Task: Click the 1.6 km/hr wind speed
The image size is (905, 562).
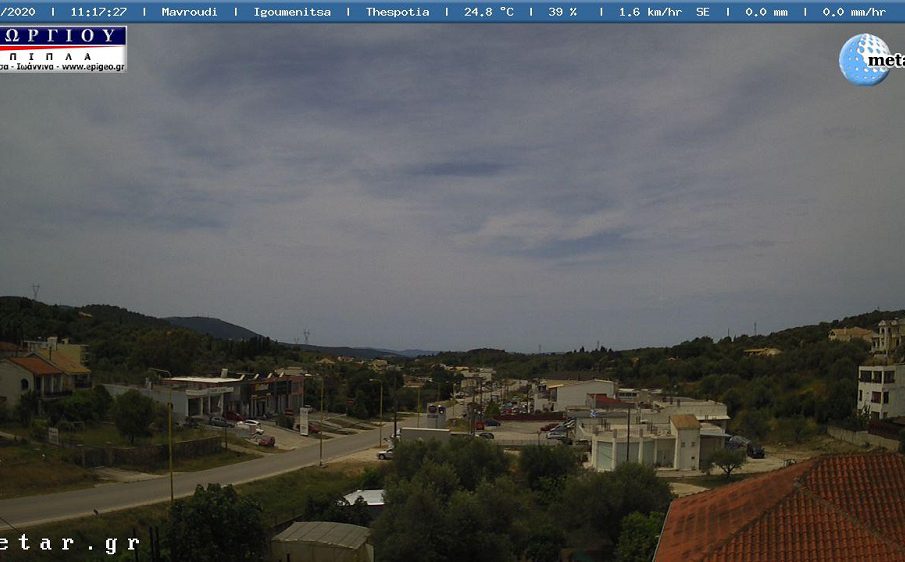Action: coord(650,12)
